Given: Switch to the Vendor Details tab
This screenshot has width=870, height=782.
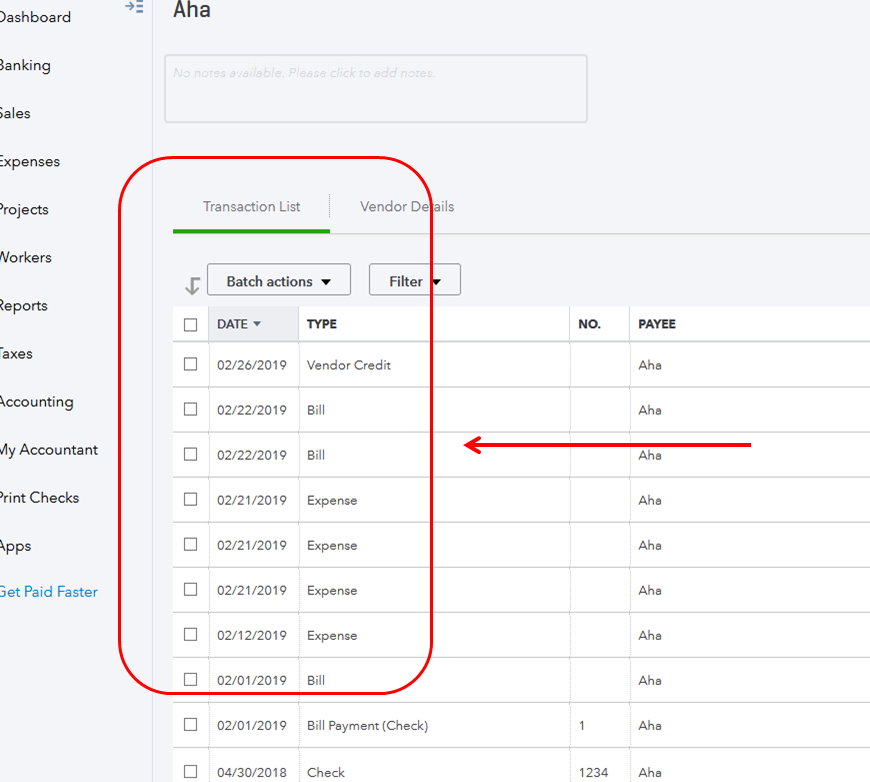Looking at the screenshot, I should (407, 207).
